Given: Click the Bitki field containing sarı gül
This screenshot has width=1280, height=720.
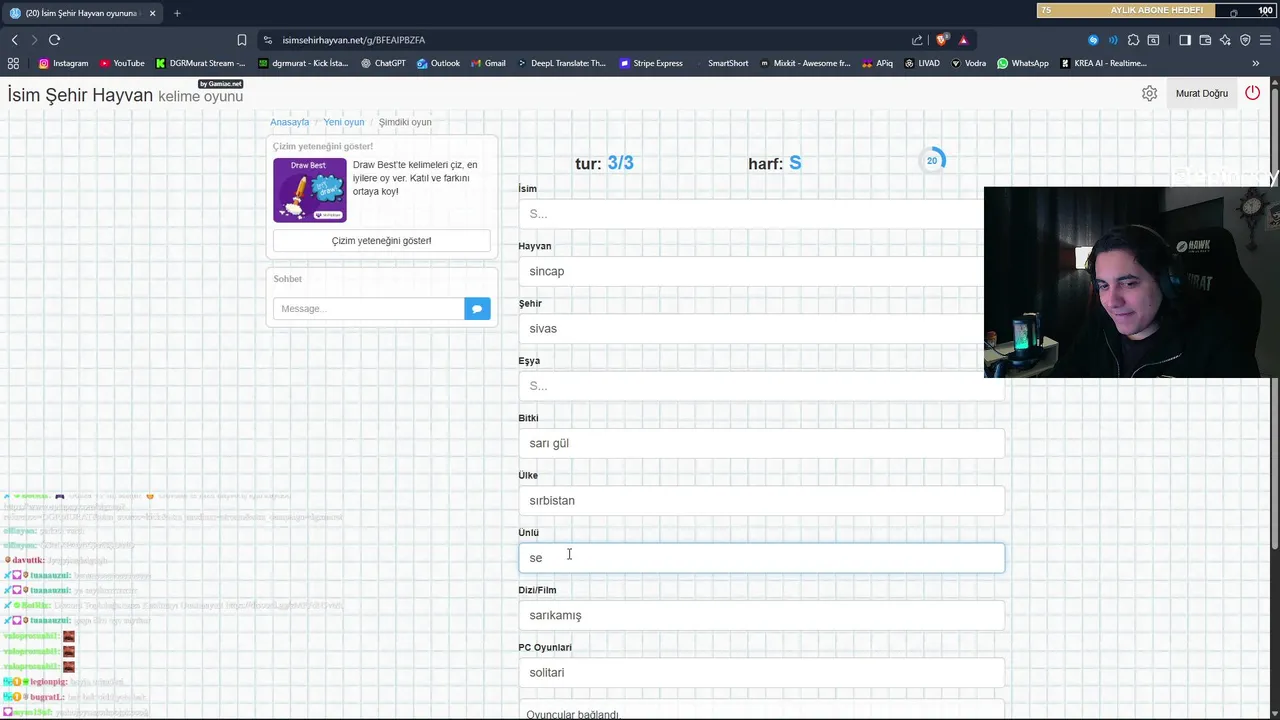Looking at the screenshot, I should pos(761,443).
